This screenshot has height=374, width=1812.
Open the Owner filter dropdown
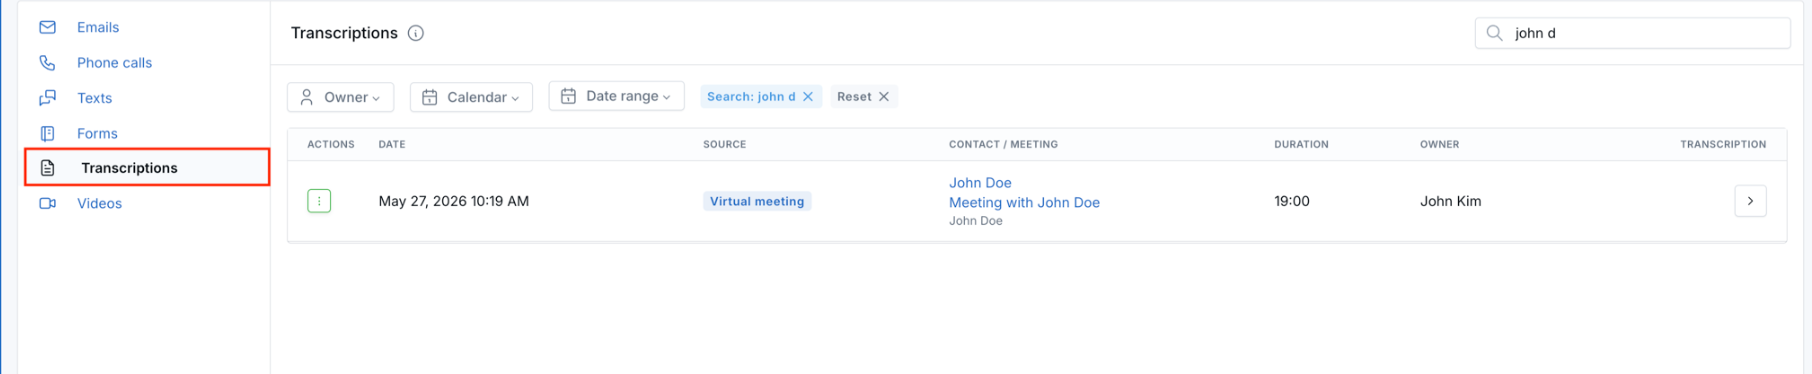coord(340,97)
